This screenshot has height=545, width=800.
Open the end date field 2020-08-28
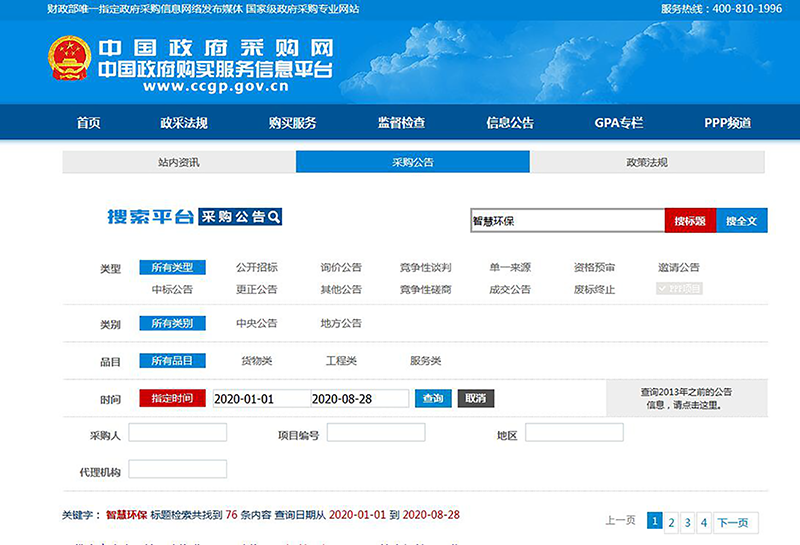pos(358,398)
